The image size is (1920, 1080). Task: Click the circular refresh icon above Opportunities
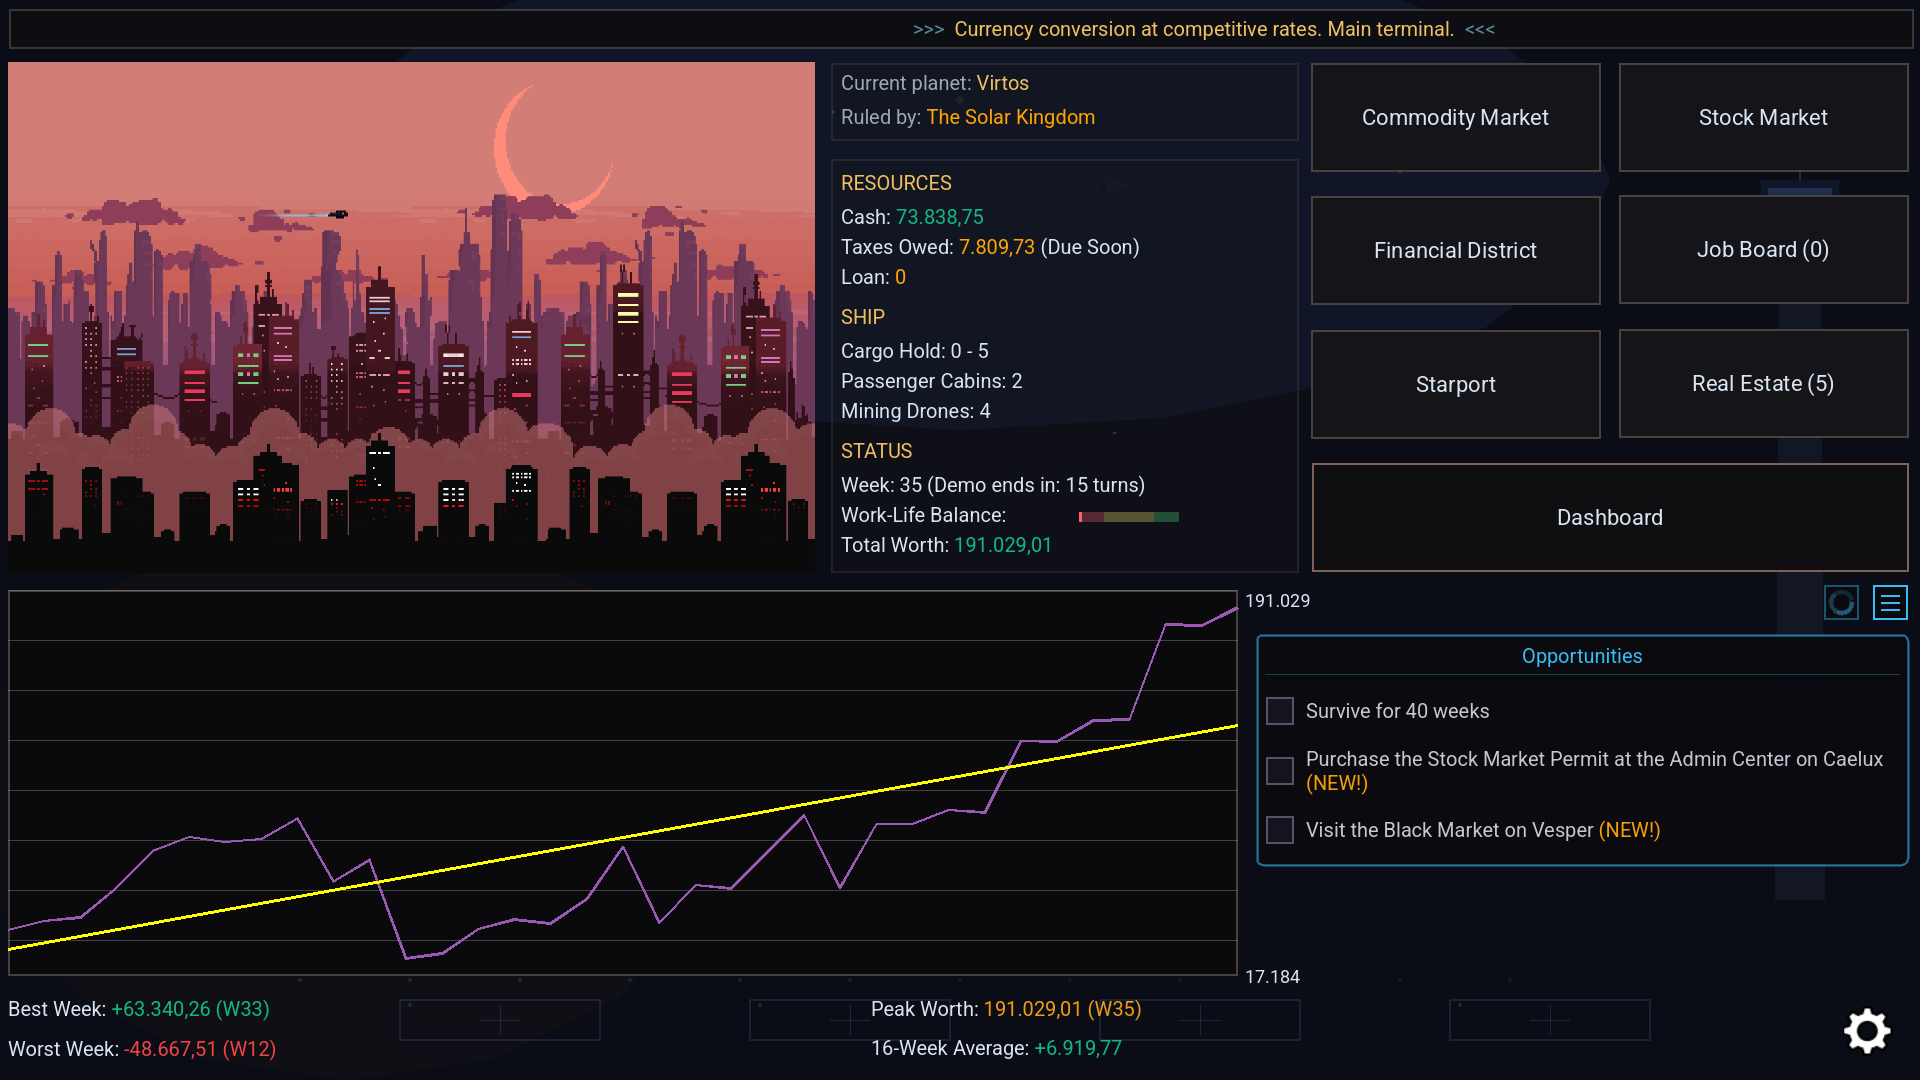[x=1841, y=603]
